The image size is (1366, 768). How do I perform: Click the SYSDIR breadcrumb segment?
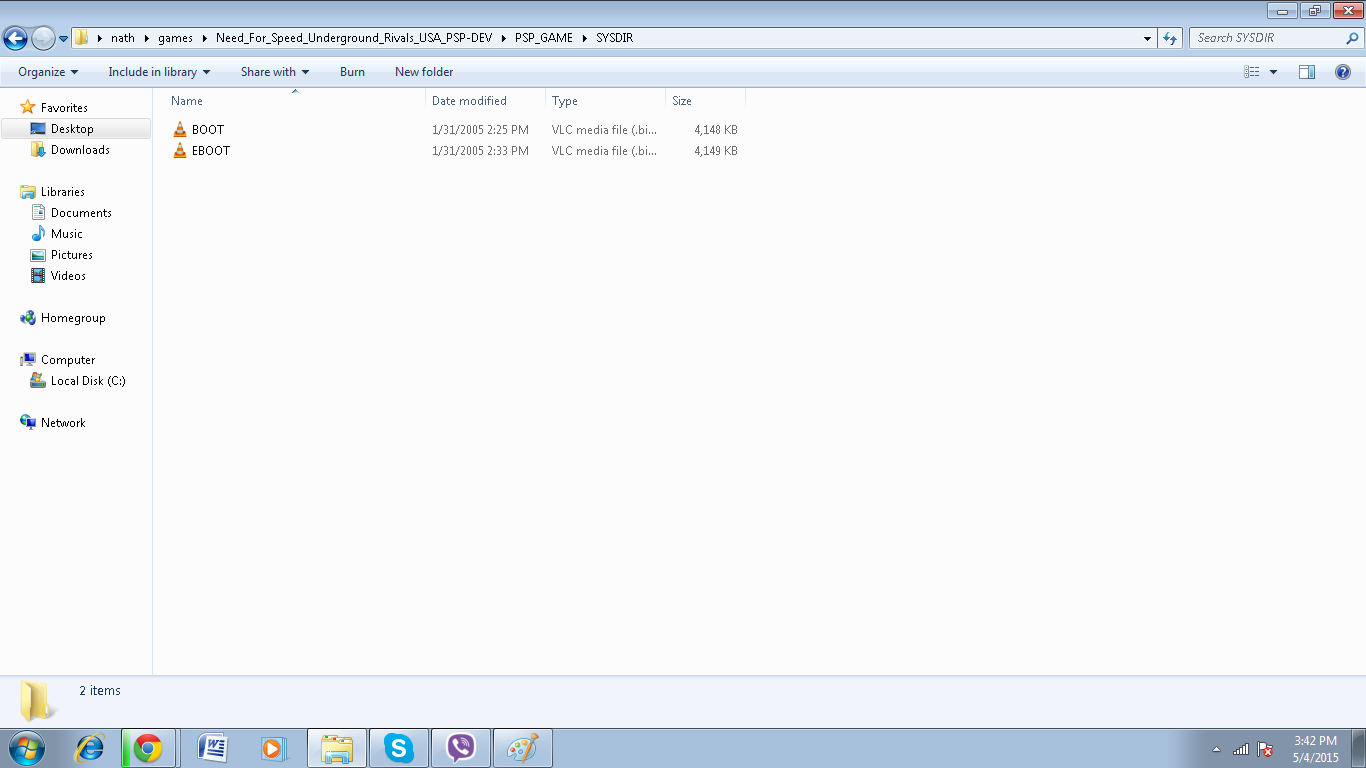click(x=614, y=38)
